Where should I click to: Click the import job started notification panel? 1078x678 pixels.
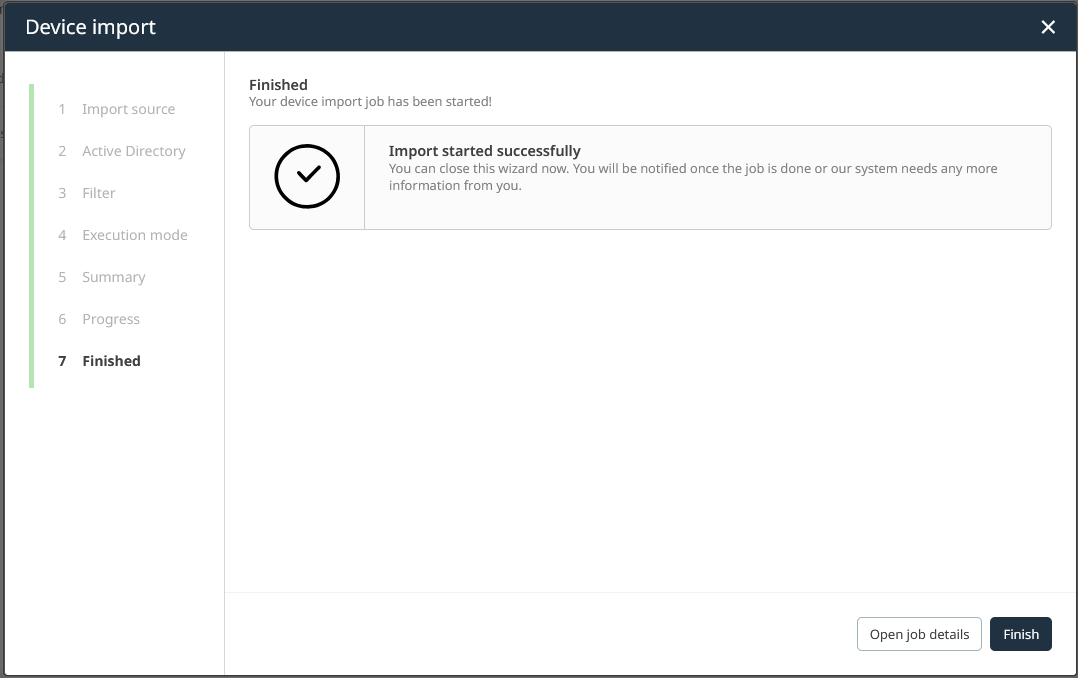650,177
